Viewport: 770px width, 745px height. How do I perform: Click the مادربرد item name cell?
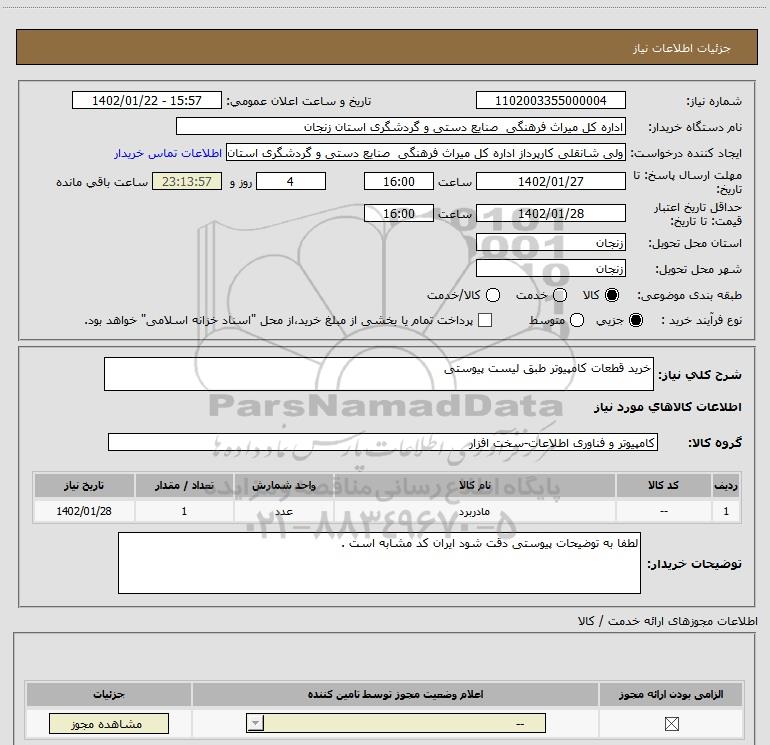475,511
